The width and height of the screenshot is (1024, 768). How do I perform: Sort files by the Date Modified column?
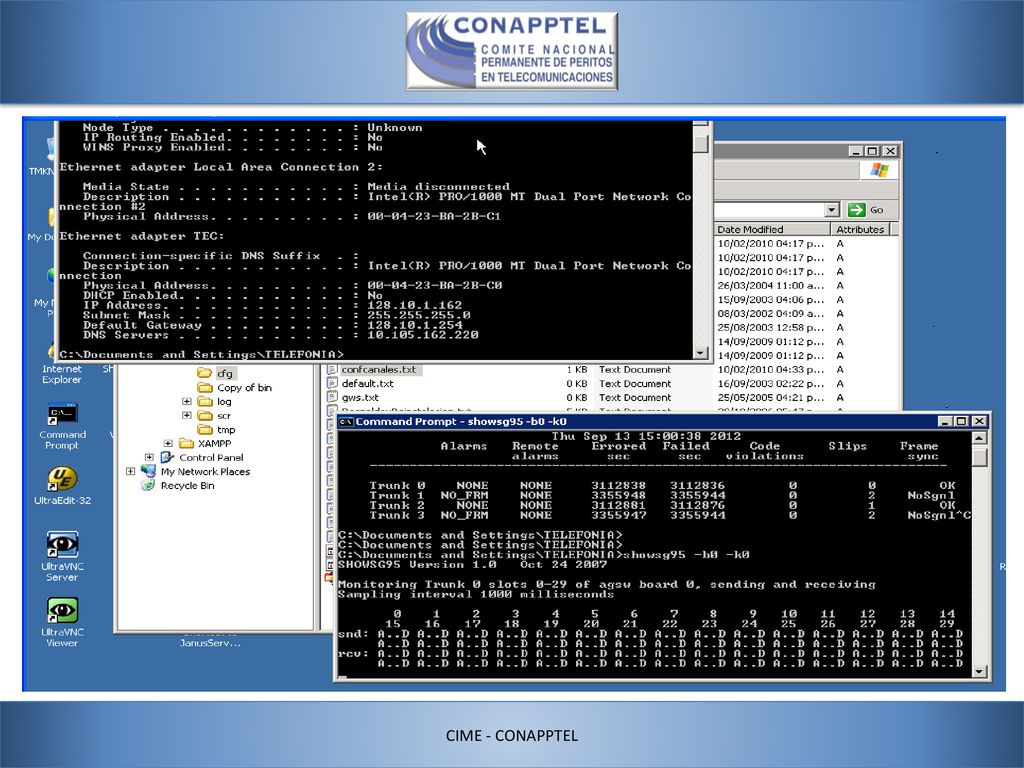(x=772, y=229)
